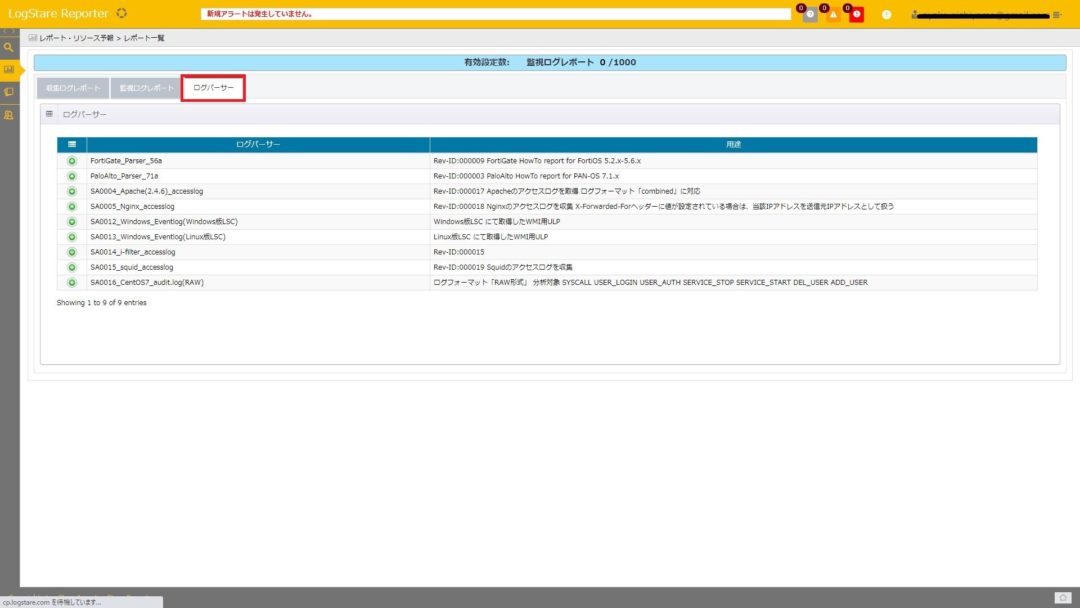Open the user management icon in sidebar
The image size is (1080, 608).
(9, 115)
